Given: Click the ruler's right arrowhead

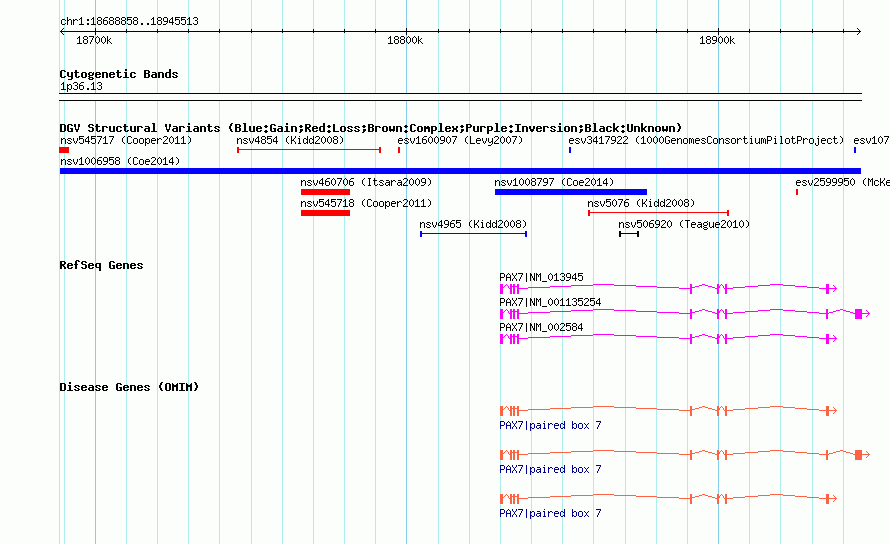Looking at the screenshot, I should coord(858,31).
